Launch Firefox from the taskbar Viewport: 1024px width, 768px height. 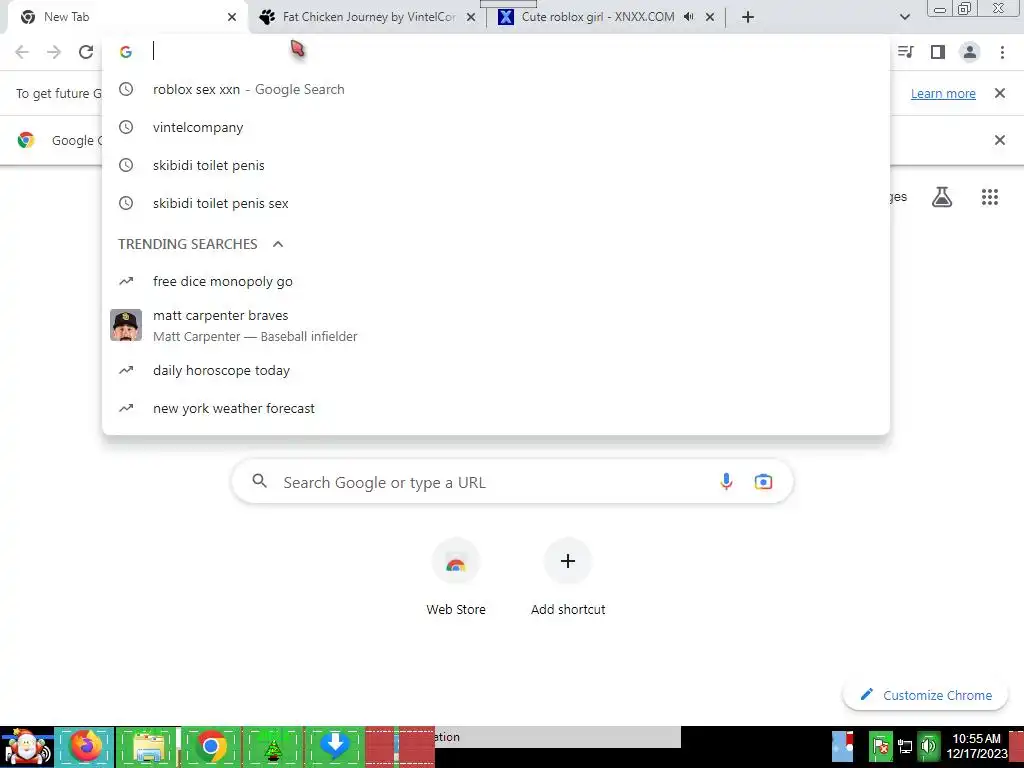tap(85, 746)
